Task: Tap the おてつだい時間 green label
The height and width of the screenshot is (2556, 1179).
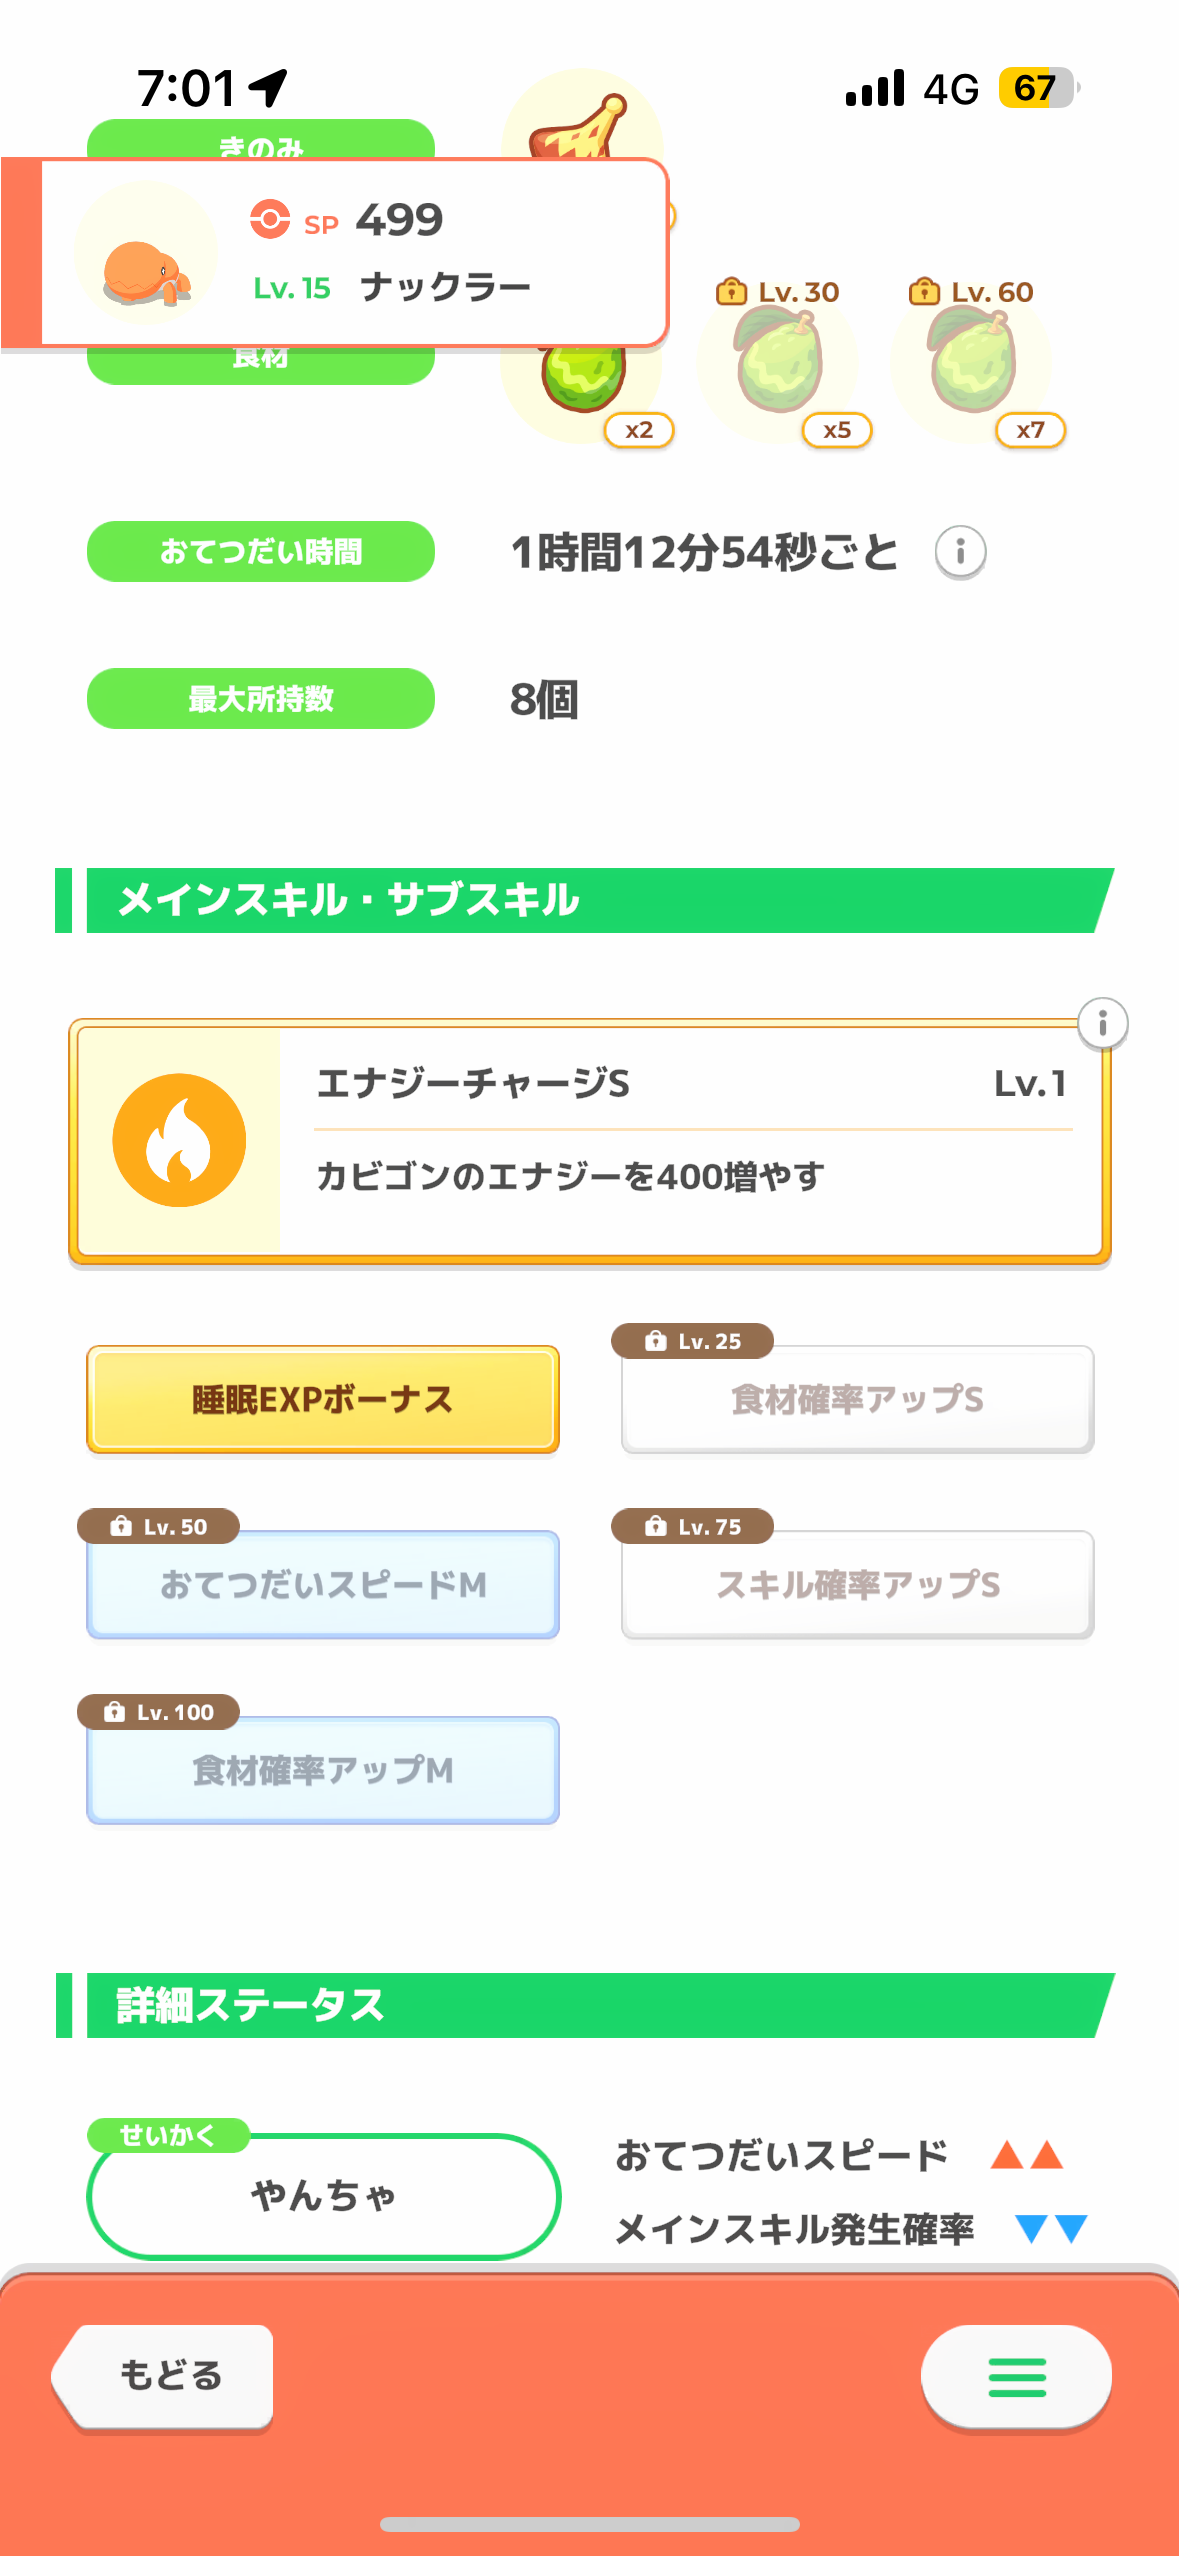Action: coord(261,551)
